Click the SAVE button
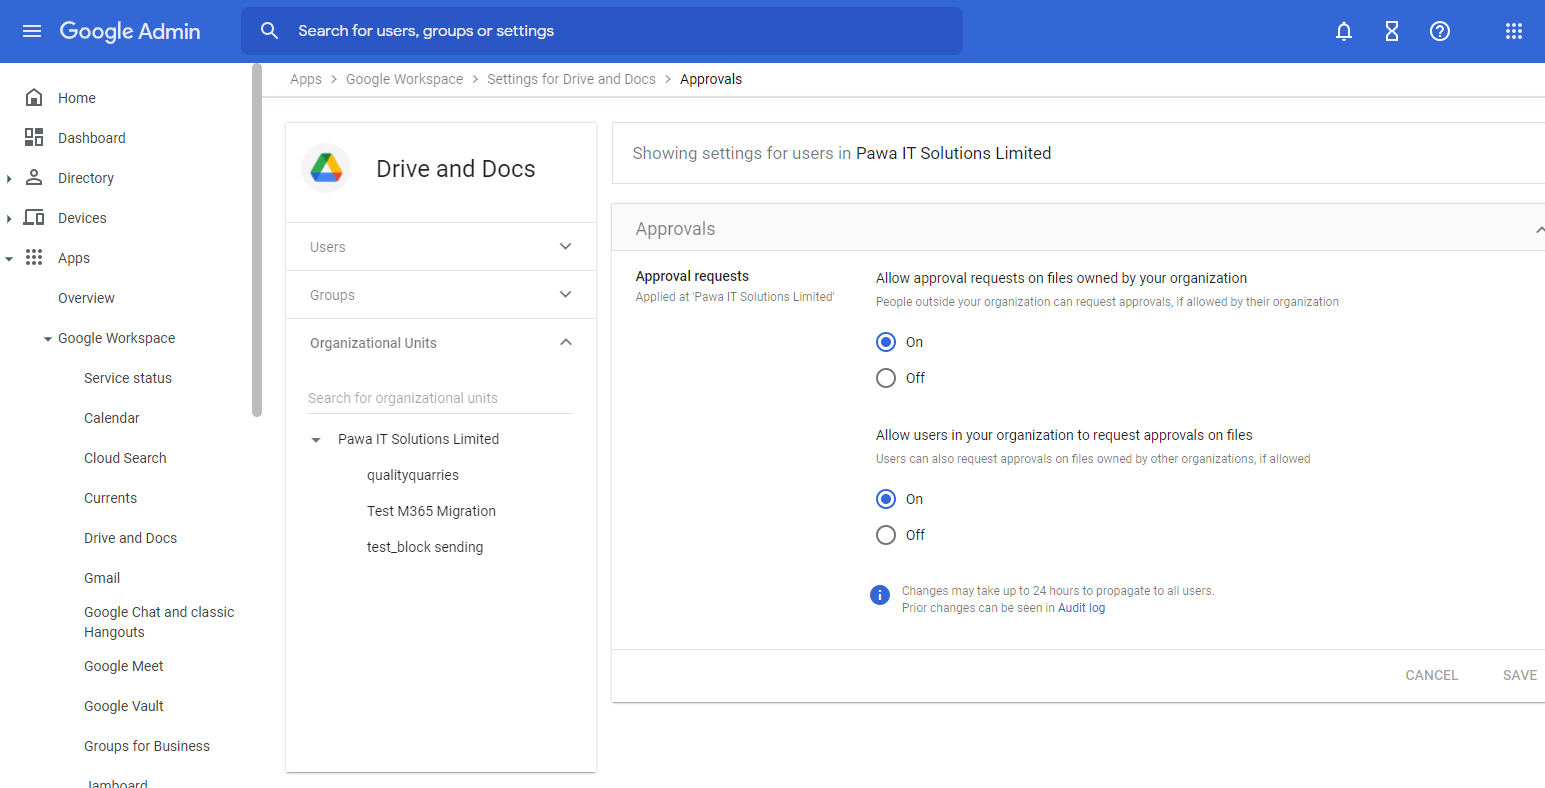The height and width of the screenshot is (788, 1545). (x=1519, y=674)
